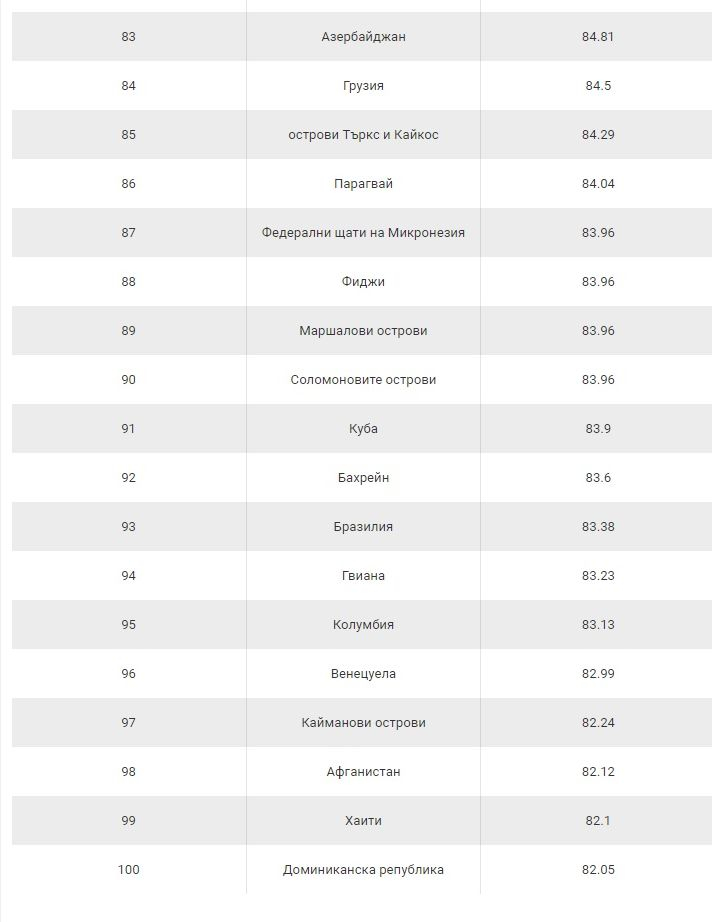This screenshot has width=712, height=922.
Task: Select the rank number 100 cell
Action: 128,870
